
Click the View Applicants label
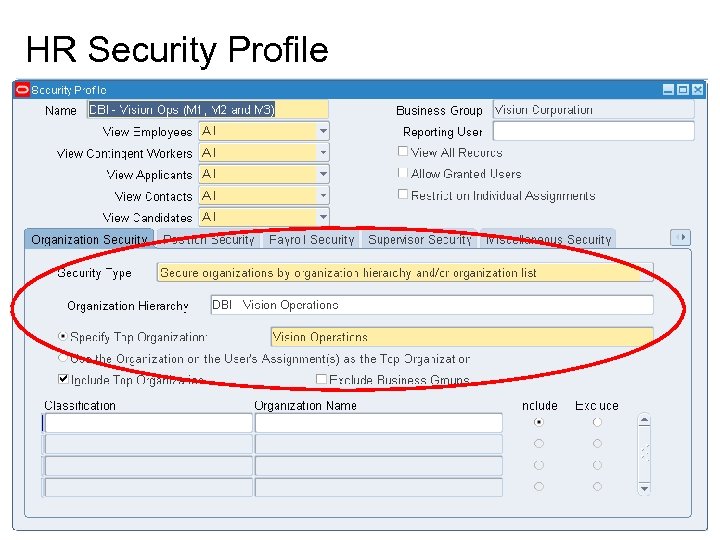pyautogui.click(x=149, y=174)
